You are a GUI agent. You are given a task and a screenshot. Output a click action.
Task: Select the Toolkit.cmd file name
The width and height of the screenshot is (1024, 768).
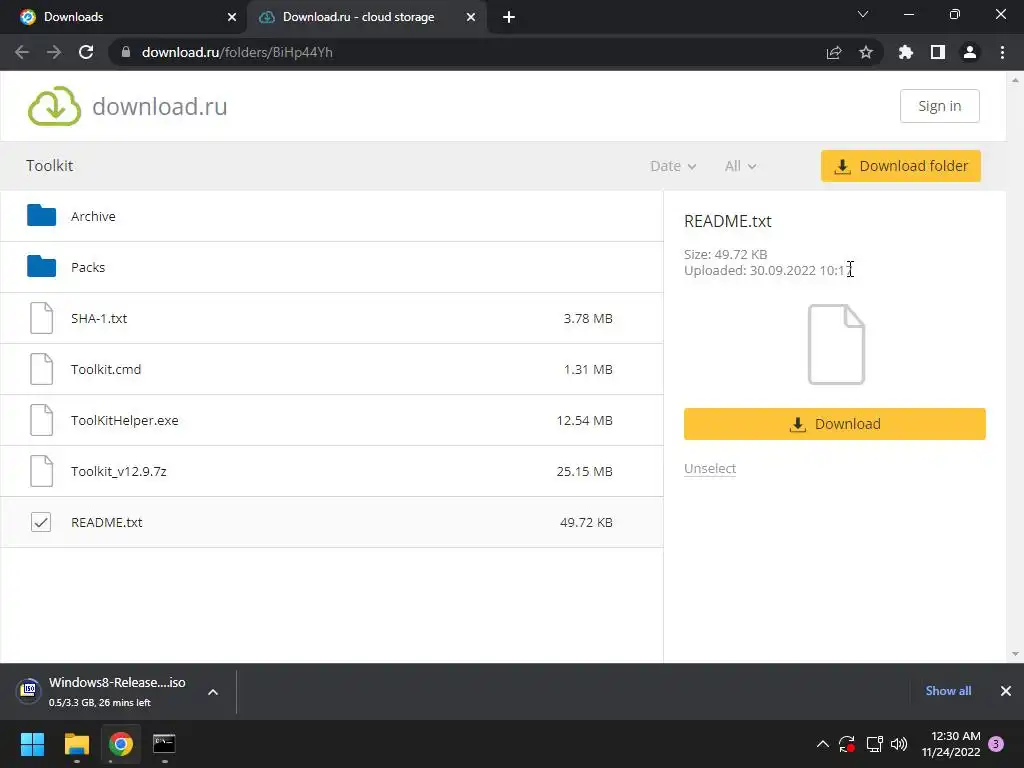click(x=106, y=369)
